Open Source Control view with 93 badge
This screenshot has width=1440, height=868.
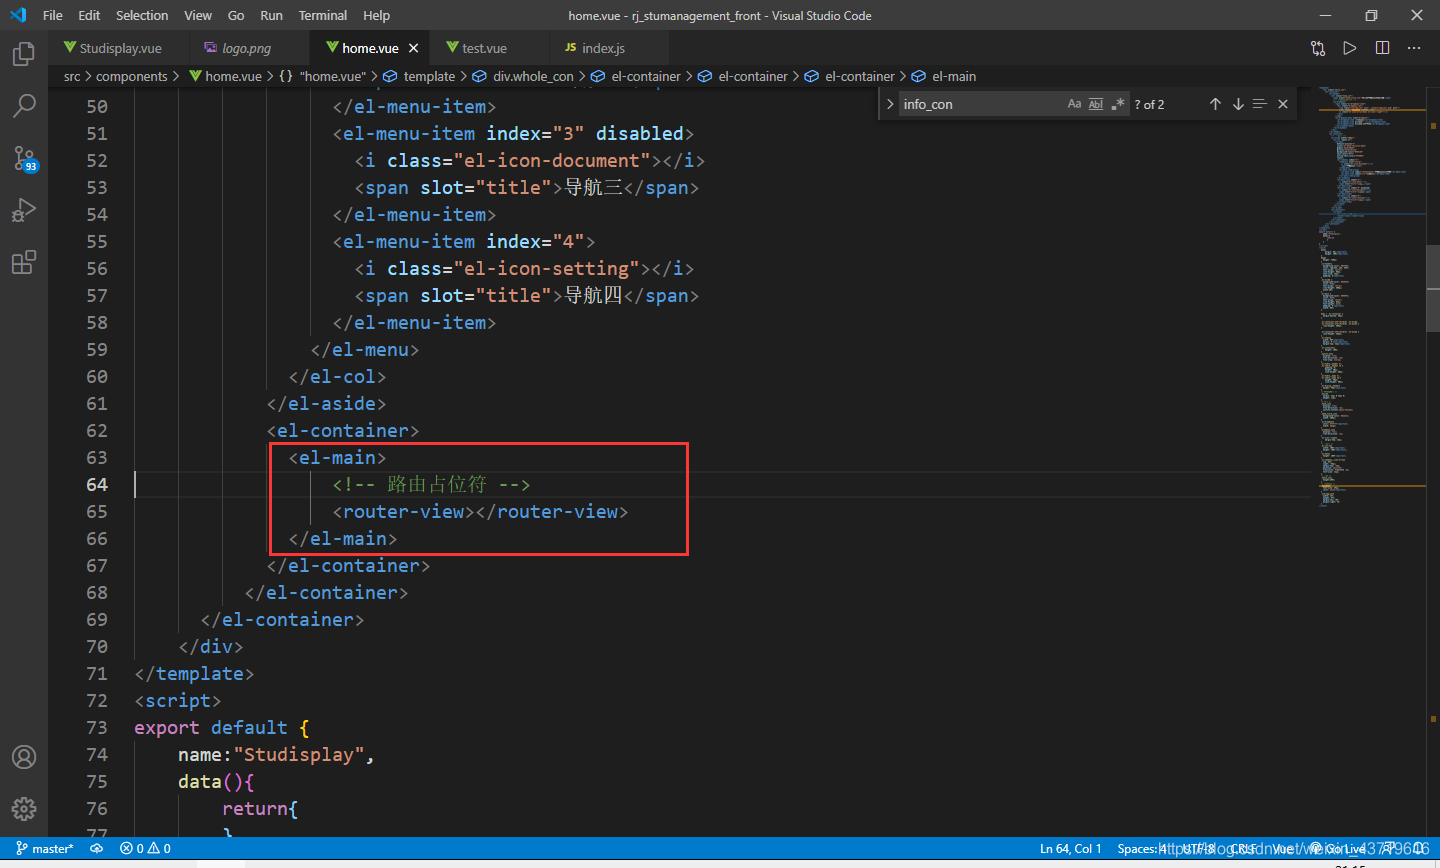tap(24, 158)
